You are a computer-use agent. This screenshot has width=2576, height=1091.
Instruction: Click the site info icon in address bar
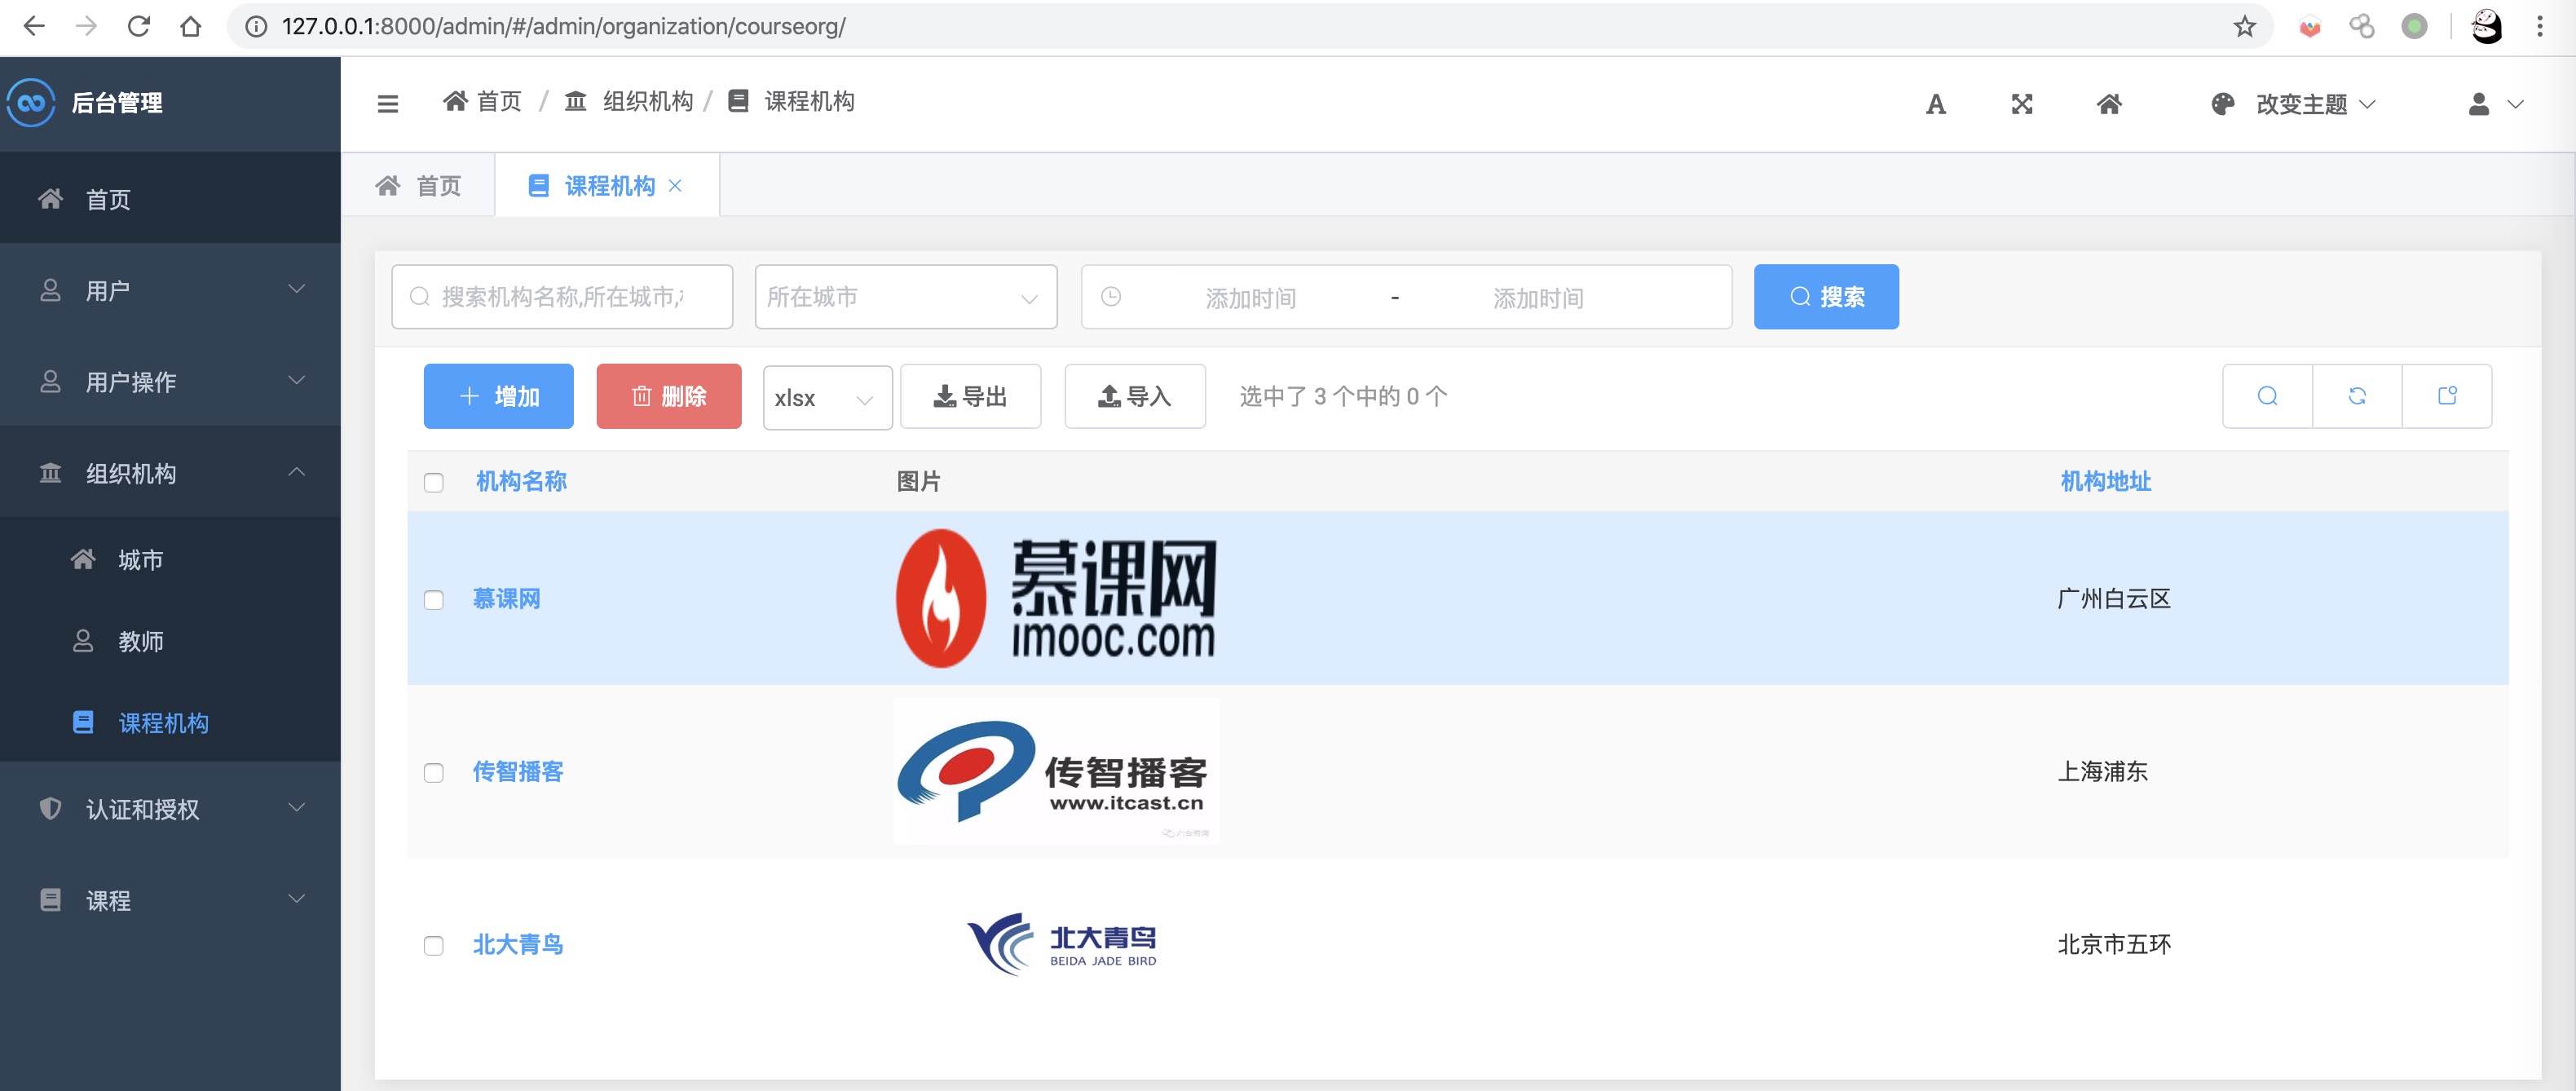pyautogui.click(x=256, y=26)
